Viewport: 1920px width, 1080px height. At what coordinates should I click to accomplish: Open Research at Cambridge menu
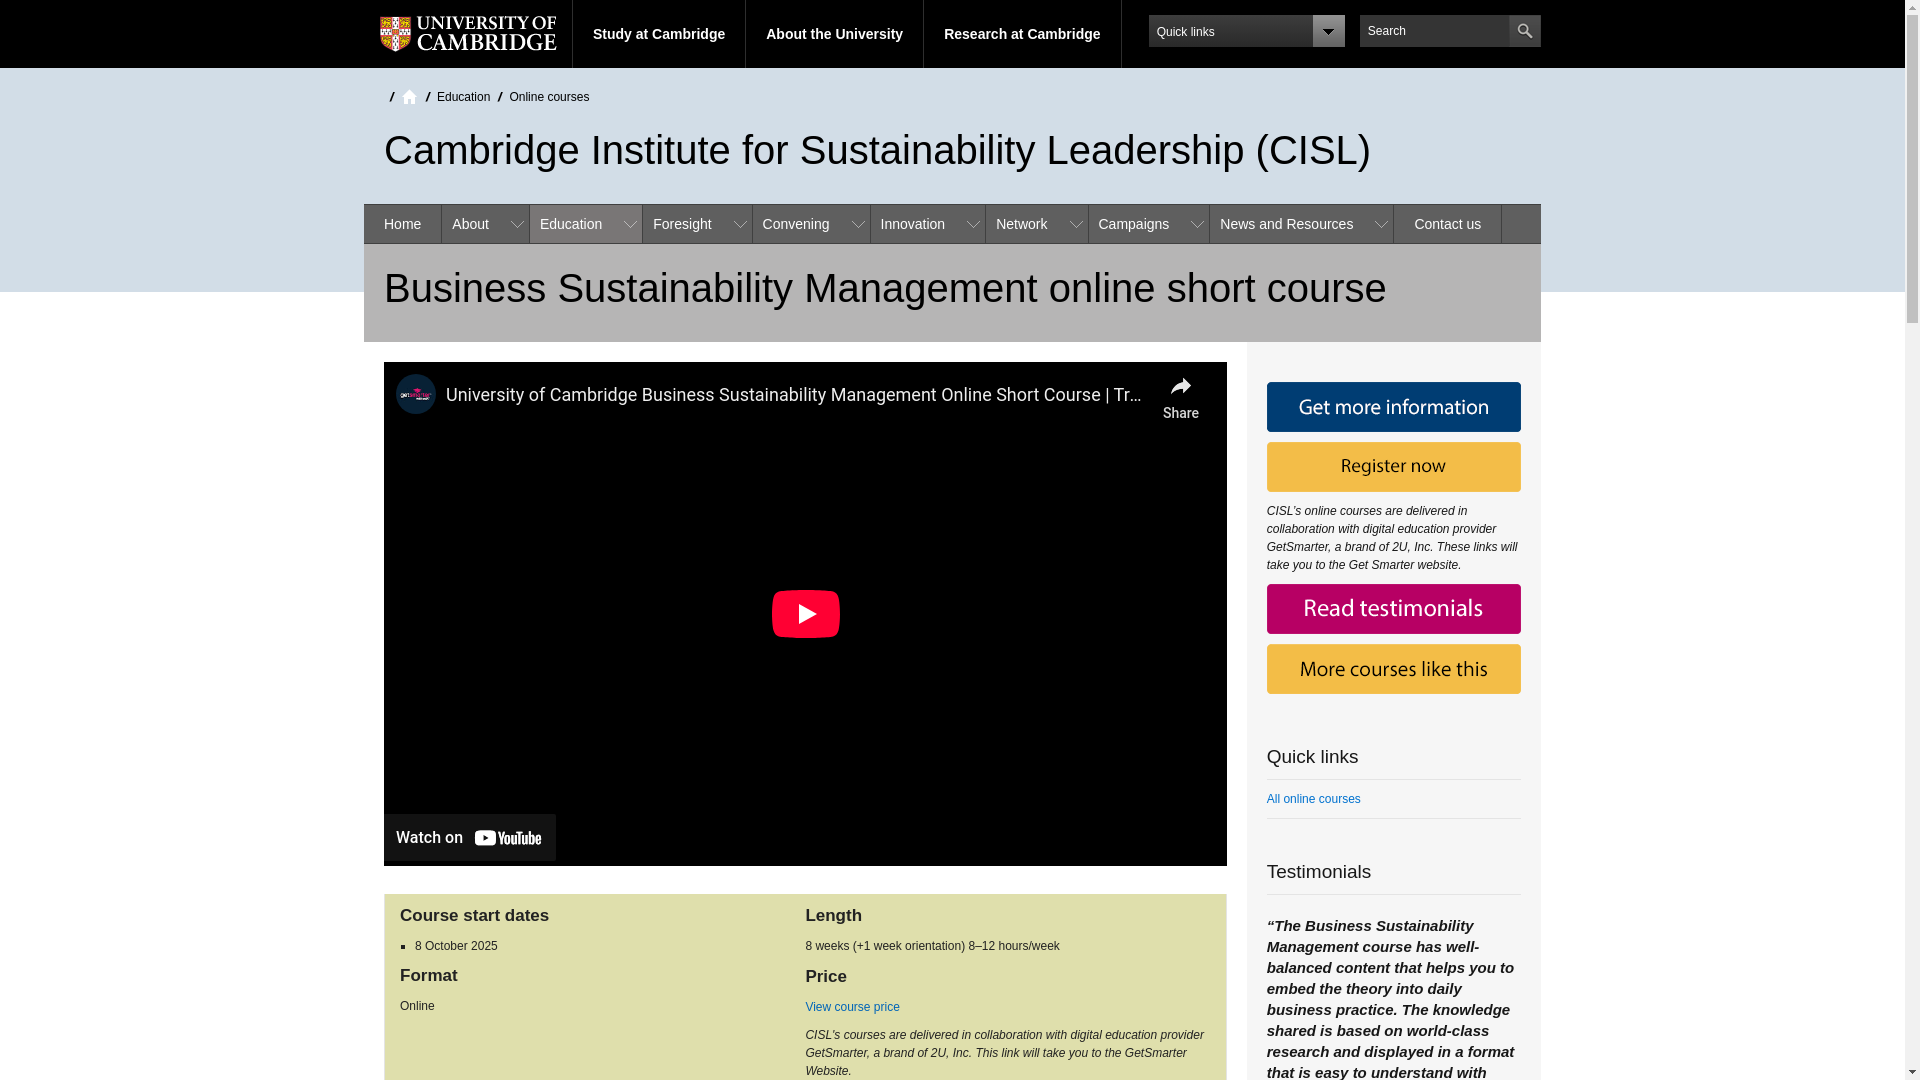[x=1022, y=34]
